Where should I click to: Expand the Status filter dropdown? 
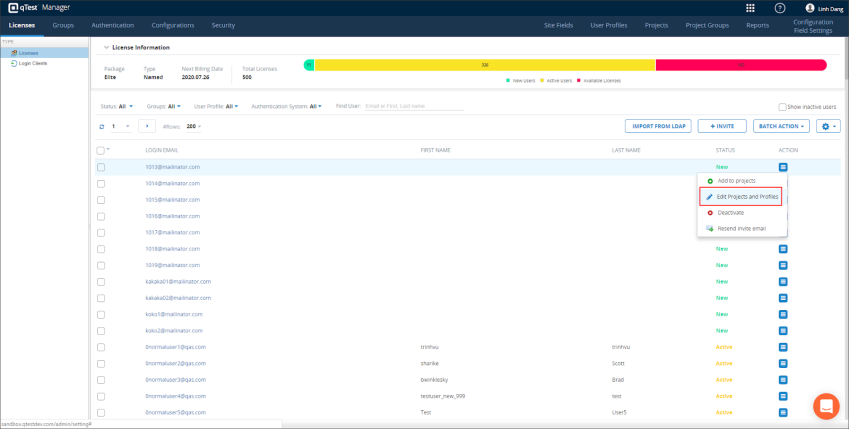pos(116,106)
